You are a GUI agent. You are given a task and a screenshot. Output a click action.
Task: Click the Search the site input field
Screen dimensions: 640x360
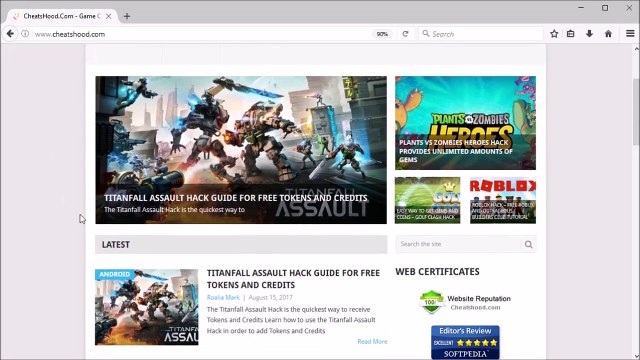pos(459,244)
